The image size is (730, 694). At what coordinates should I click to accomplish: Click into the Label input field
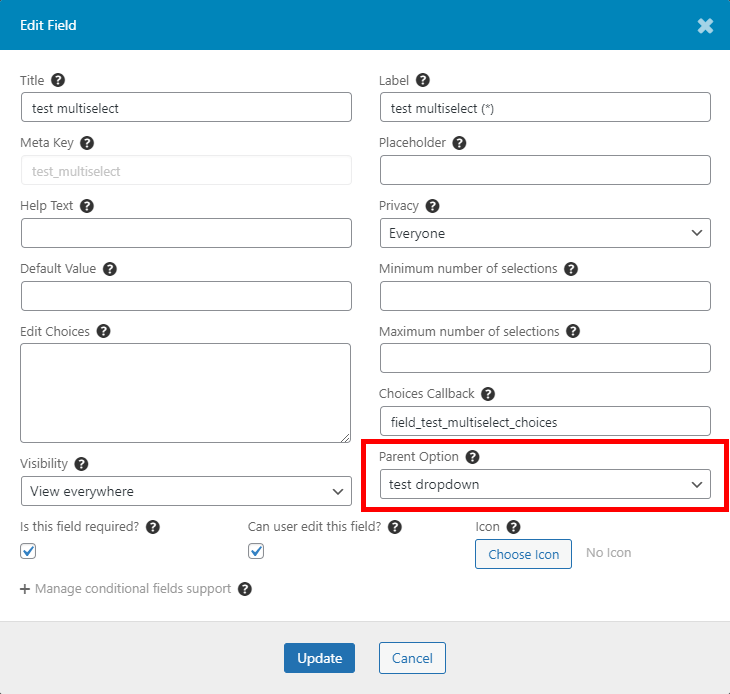pos(545,107)
